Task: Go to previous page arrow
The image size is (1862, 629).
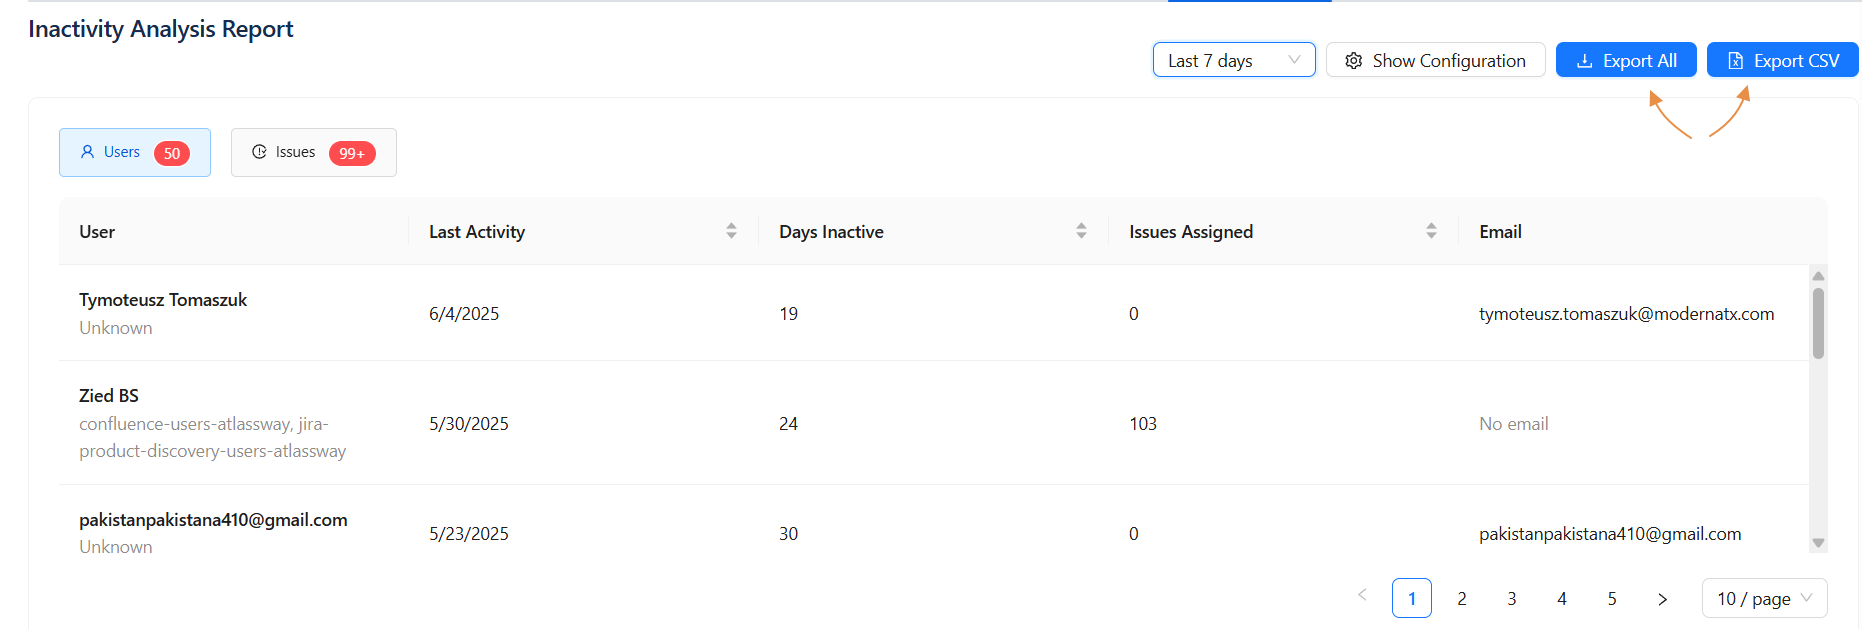Action: pyautogui.click(x=1362, y=596)
